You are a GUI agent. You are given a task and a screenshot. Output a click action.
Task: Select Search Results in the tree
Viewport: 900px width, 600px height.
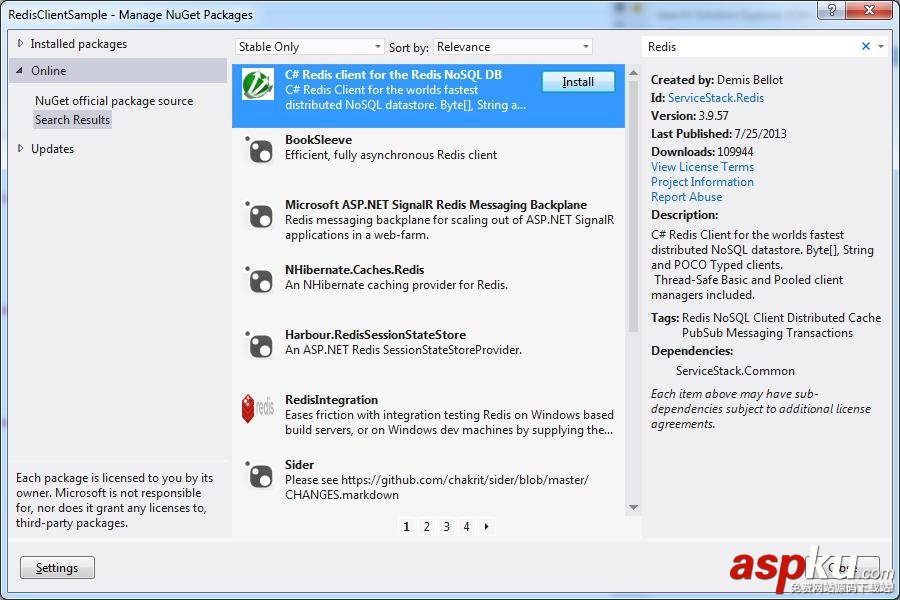pyautogui.click(x=72, y=120)
